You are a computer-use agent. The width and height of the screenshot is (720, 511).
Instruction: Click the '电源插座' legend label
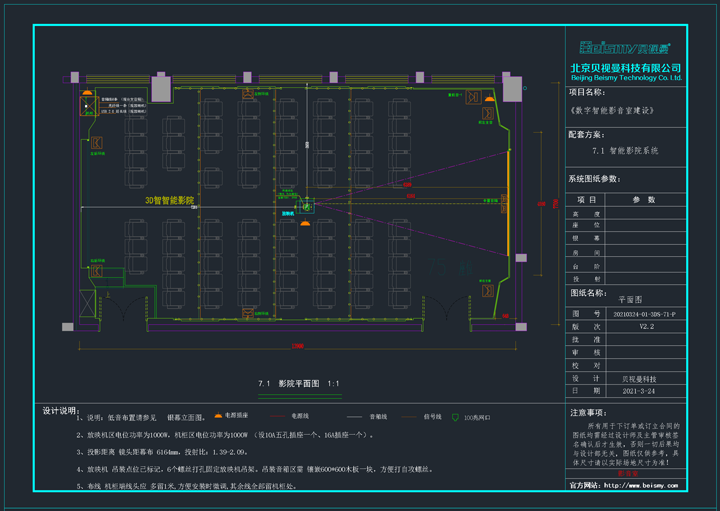[236, 415]
